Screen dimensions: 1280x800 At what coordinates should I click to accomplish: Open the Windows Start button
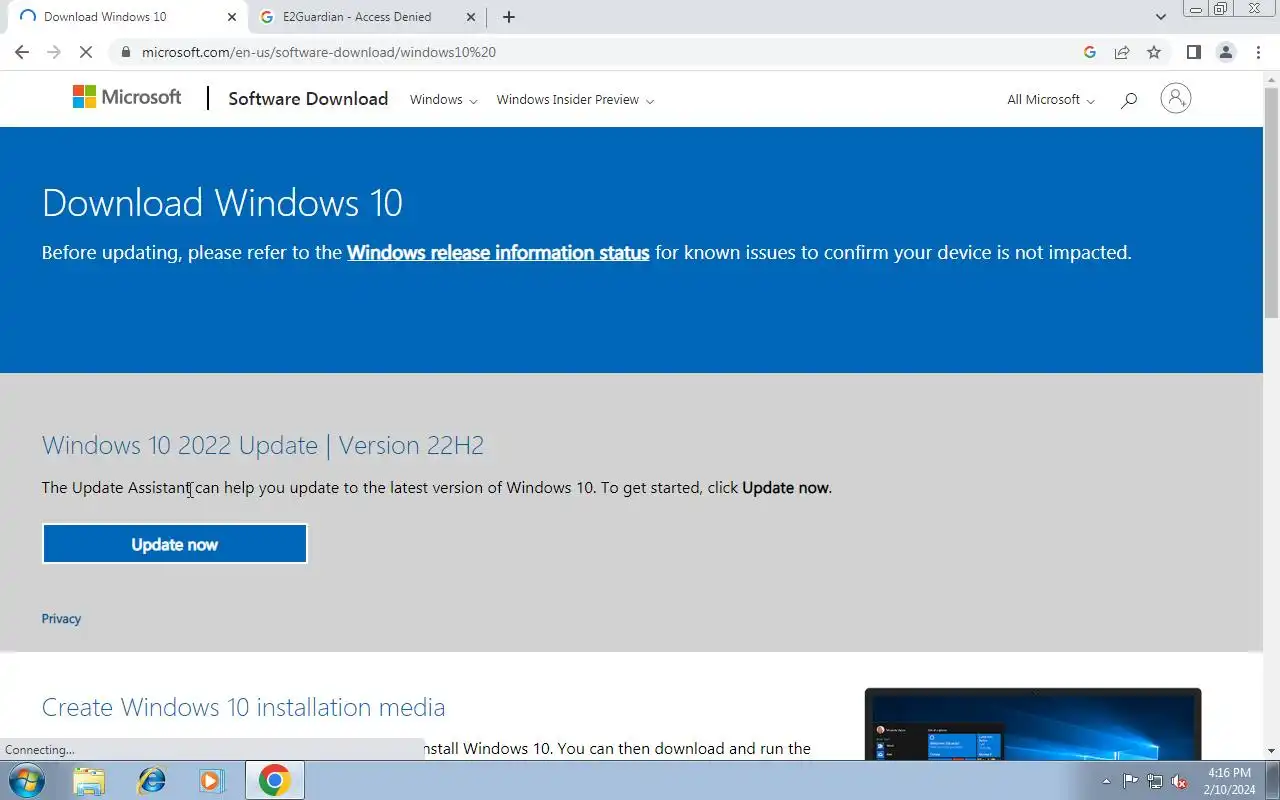click(25, 780)
